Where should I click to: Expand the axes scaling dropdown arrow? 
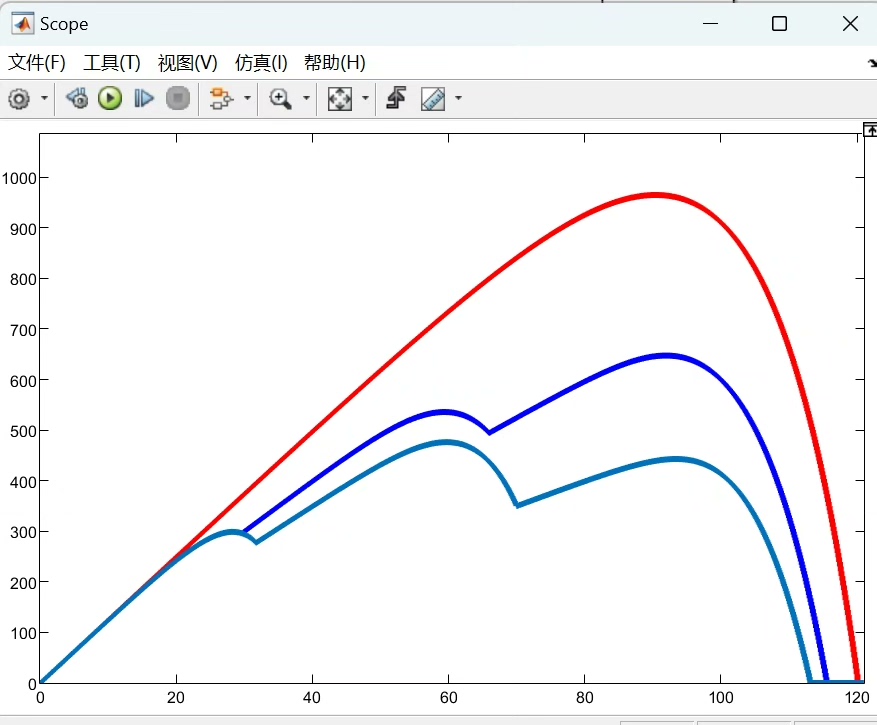pos(365,98)
